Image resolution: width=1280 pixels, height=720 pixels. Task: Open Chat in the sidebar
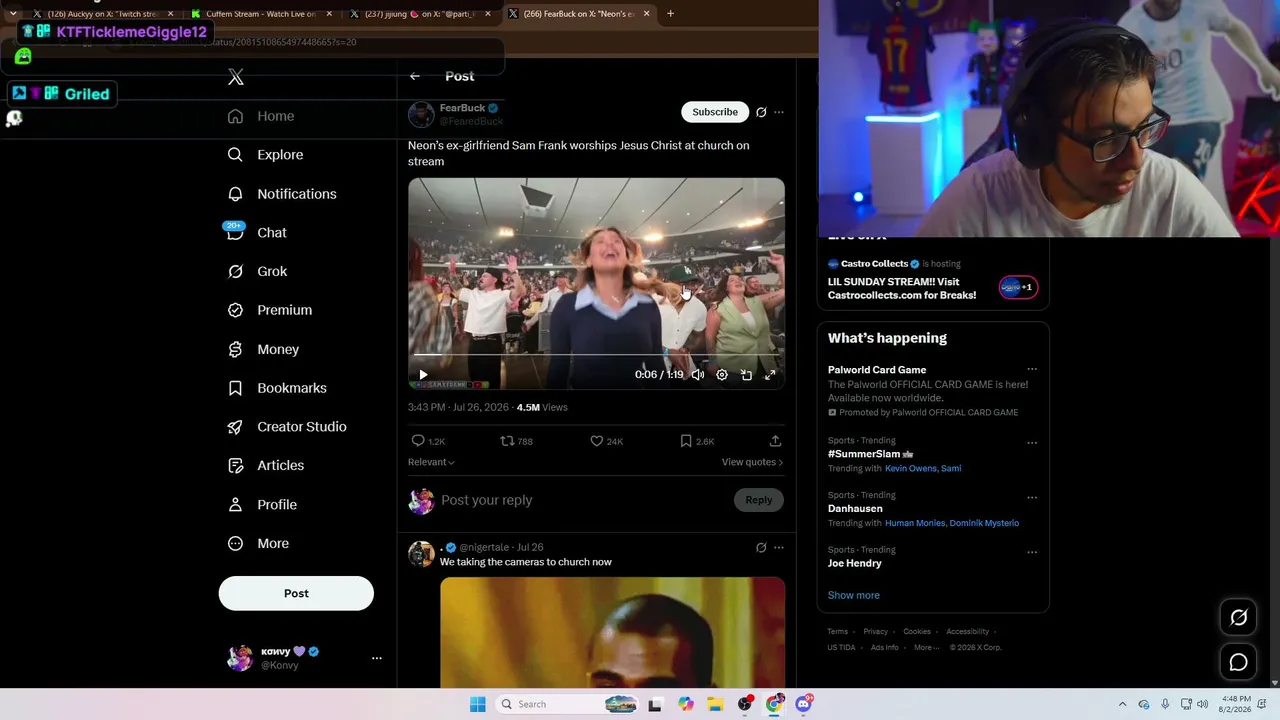coord(257,232)
